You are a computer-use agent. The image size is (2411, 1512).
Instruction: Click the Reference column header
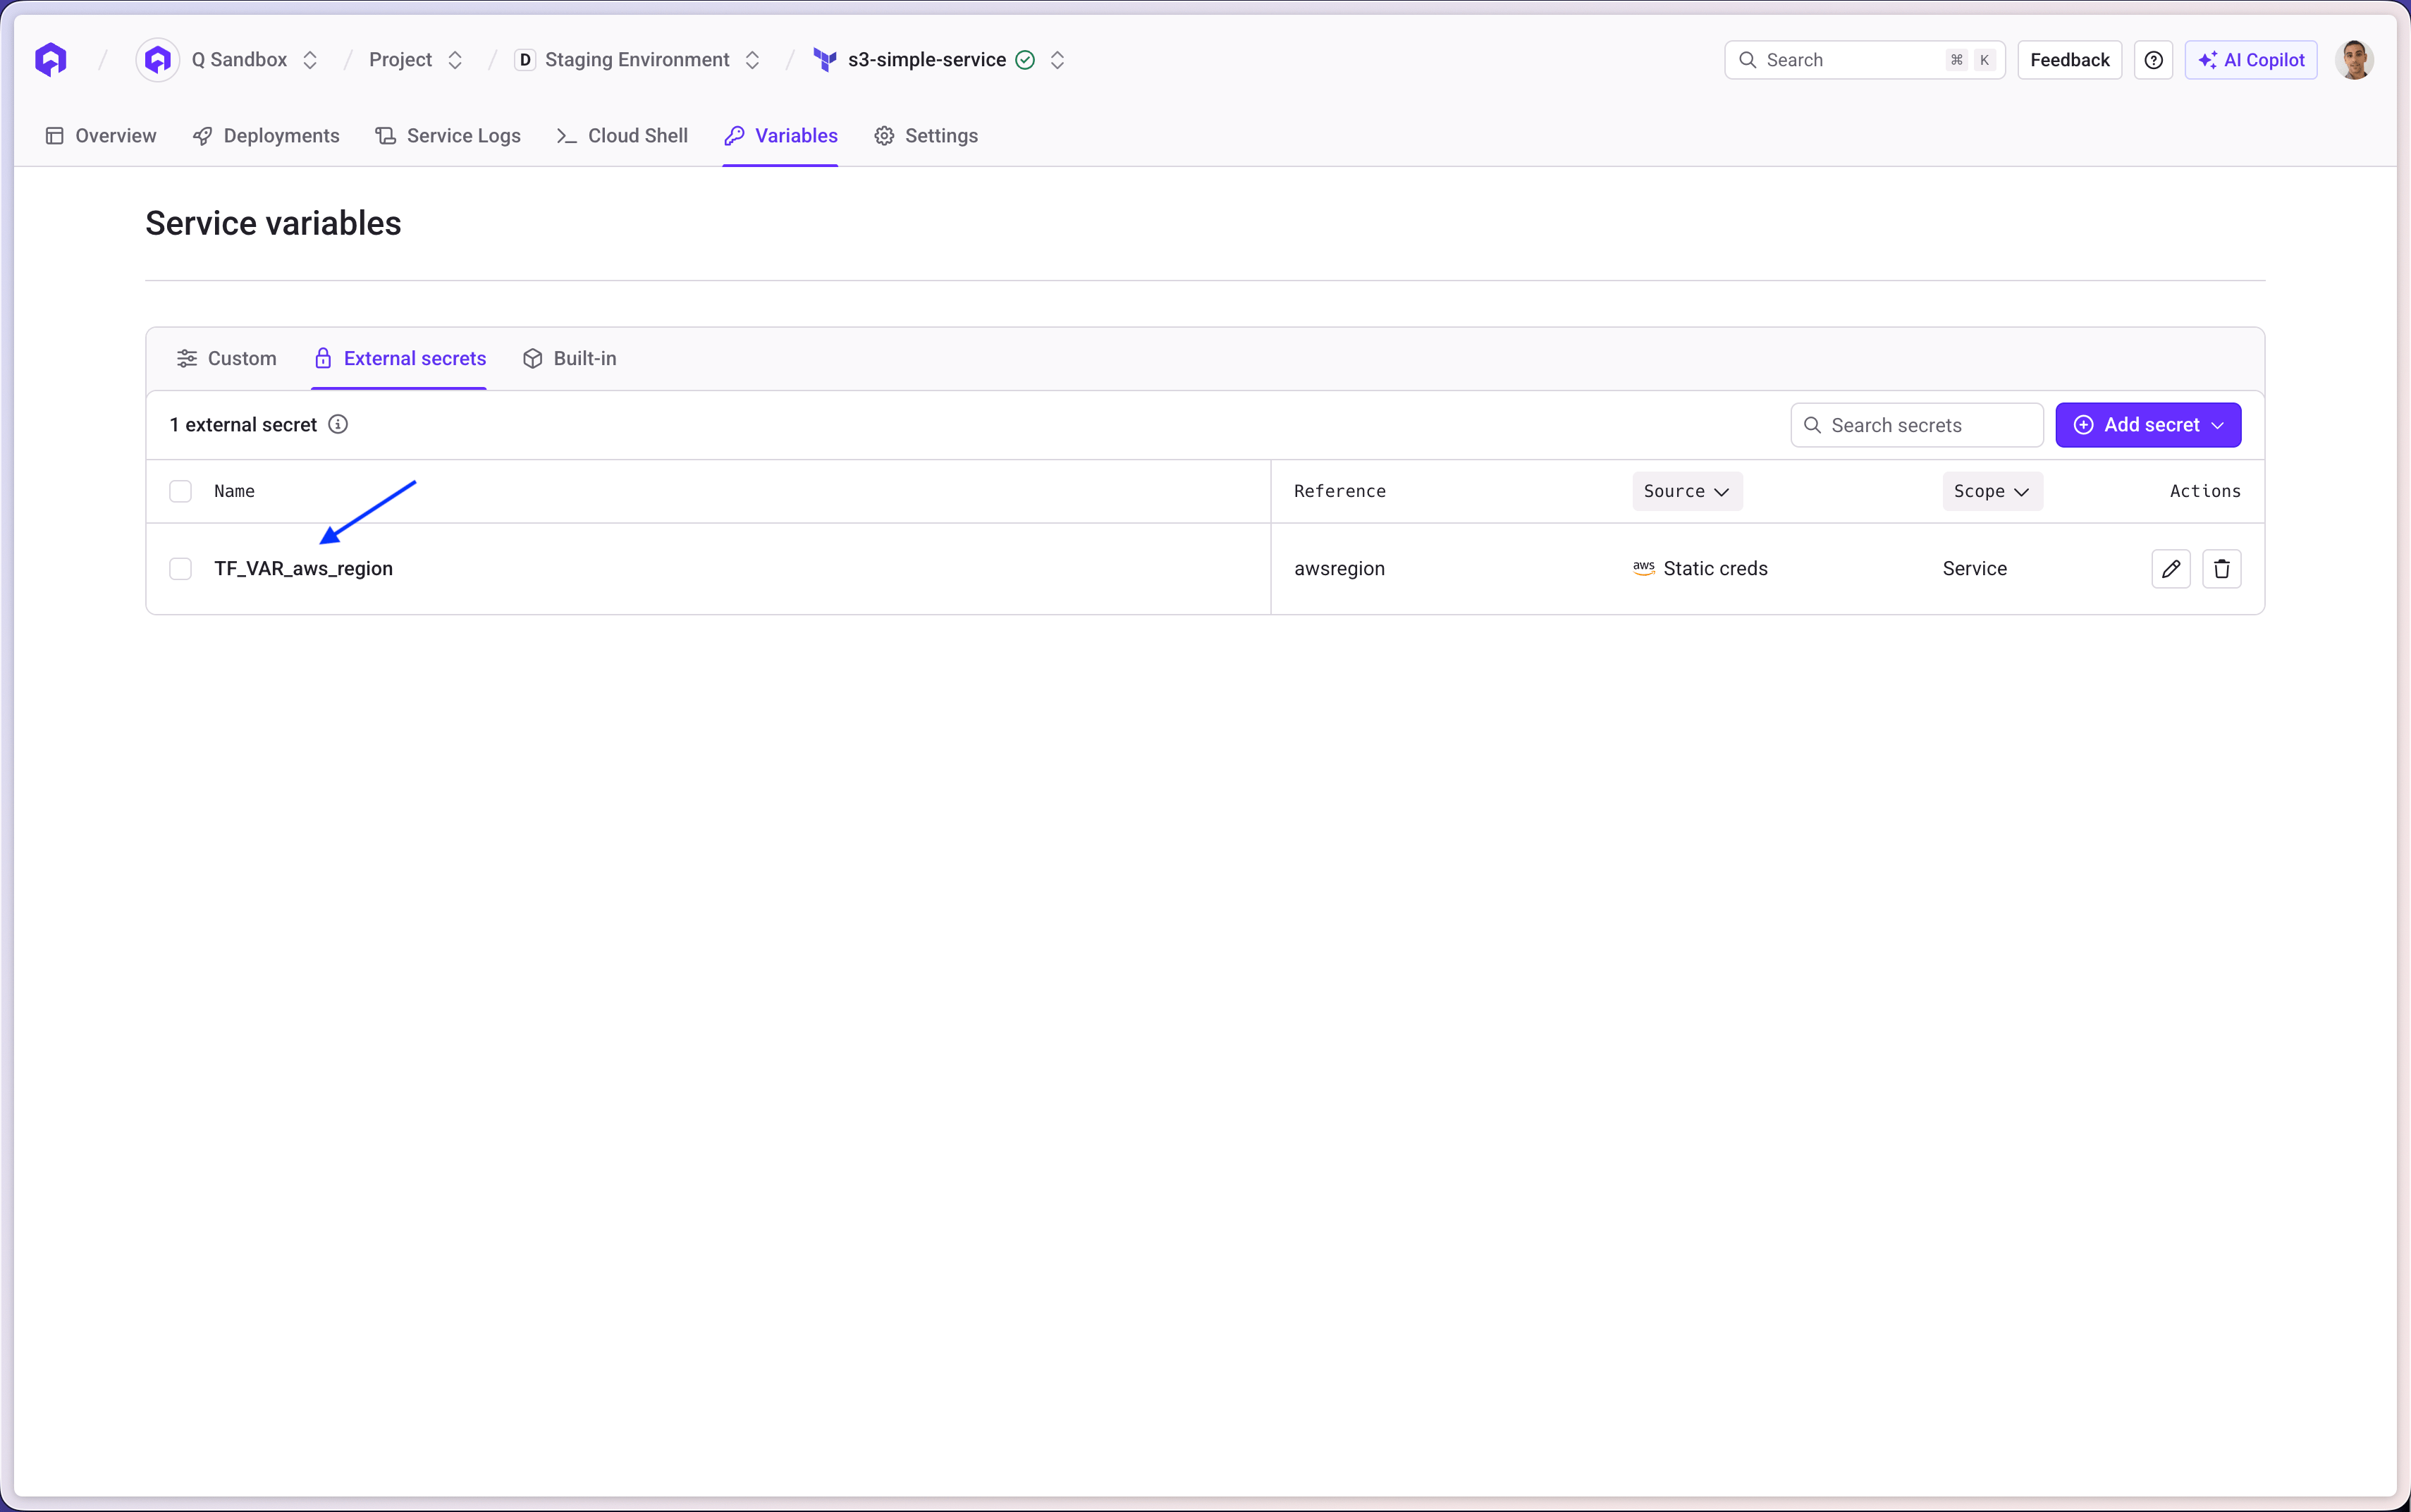[x=1339, y=491]
